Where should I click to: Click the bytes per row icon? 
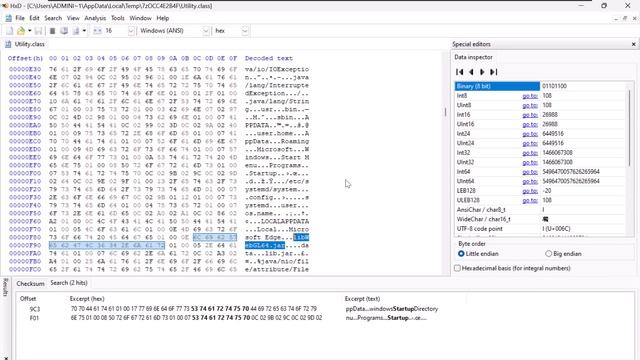(97, 31)
